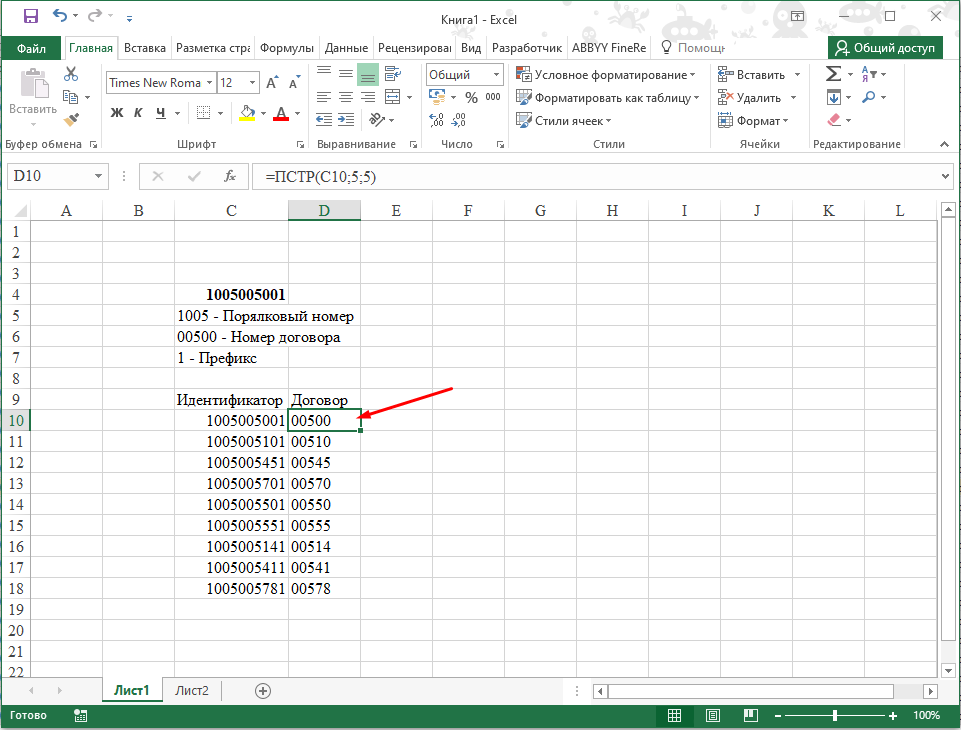Switch to the Формулы ribbon tab
Viewport: 961px width, 730px height.
[x=287, y=48]
